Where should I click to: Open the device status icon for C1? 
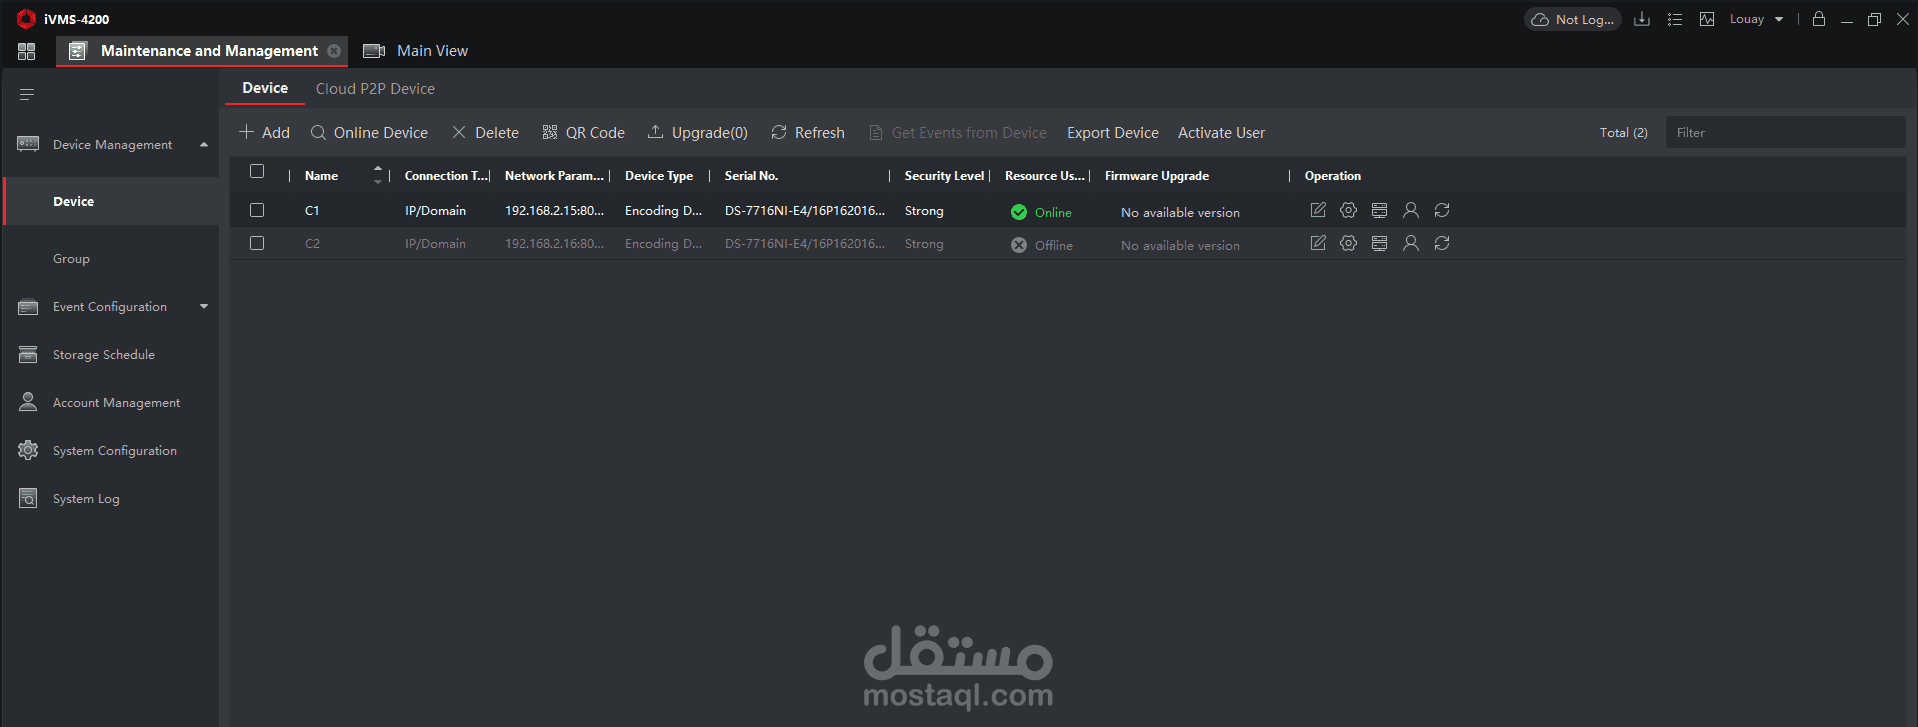(x=1380, y=210)
